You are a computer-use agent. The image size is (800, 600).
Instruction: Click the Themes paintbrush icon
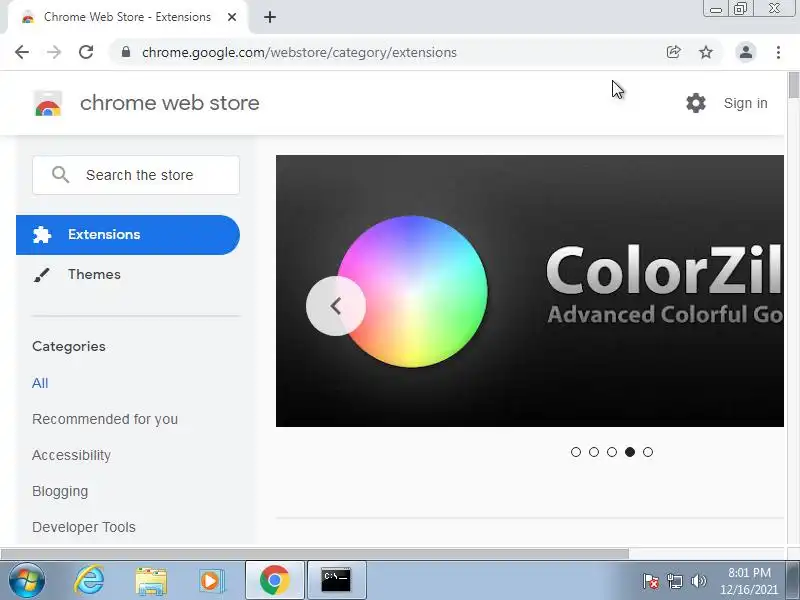41,275
